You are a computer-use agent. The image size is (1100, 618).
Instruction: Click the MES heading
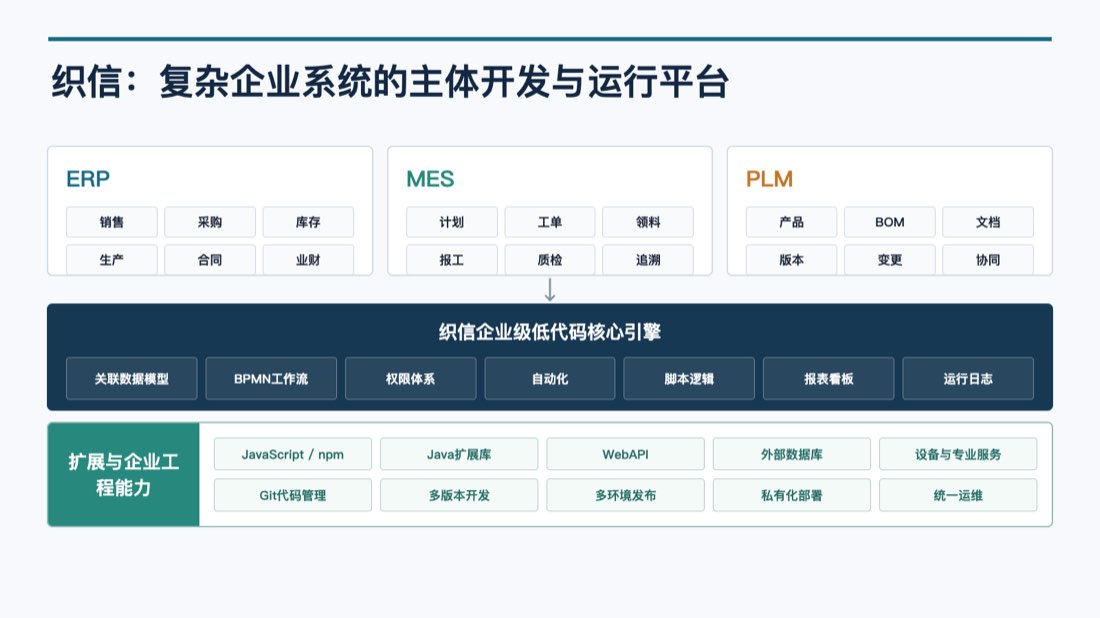[x=430, y=179]
